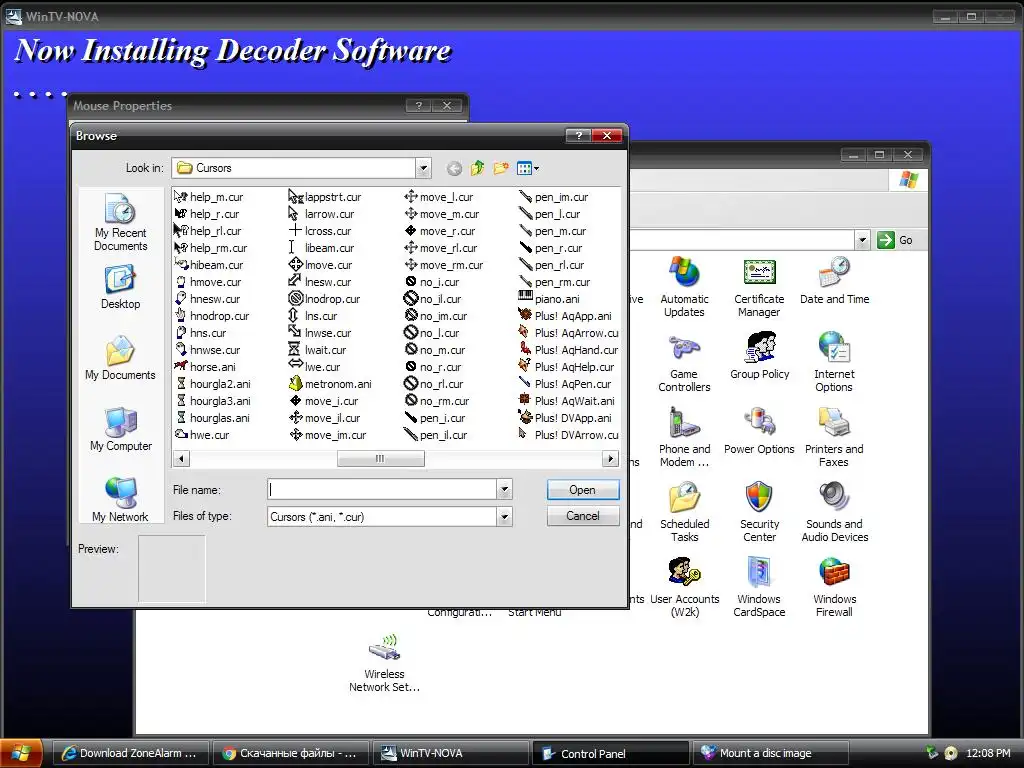Click the file list right scroll arrow
The height and width of the screenshot is (768, 1024).
(610, 458)
